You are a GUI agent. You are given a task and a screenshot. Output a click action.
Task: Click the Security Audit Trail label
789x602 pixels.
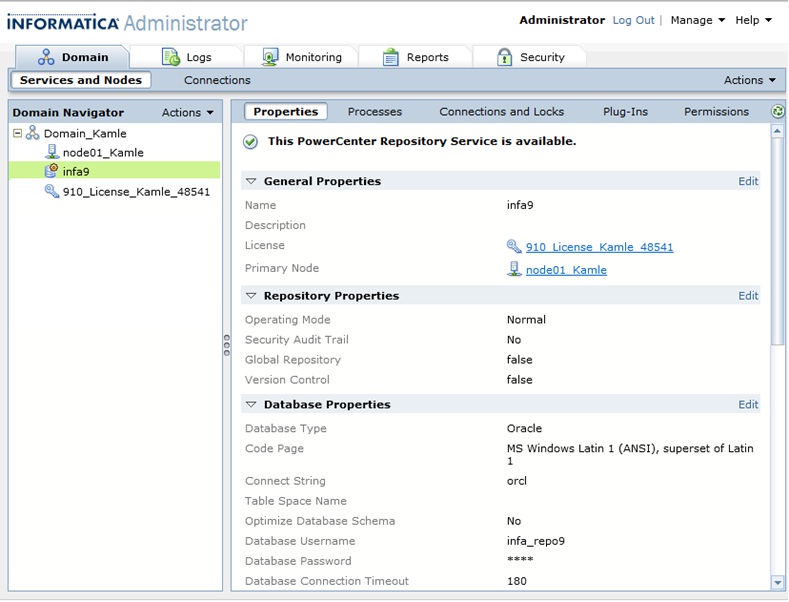point(296,340)
